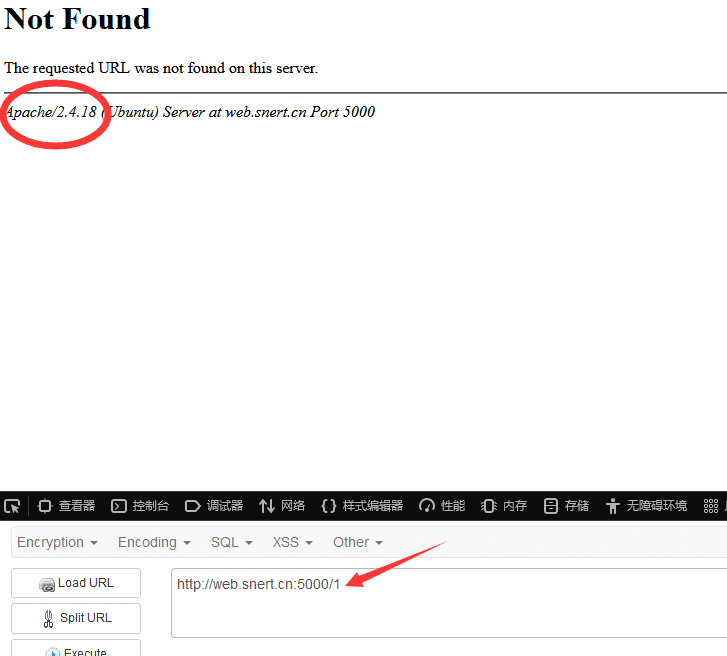Click the grid icon at devtools bar end

tap(711, 506)
